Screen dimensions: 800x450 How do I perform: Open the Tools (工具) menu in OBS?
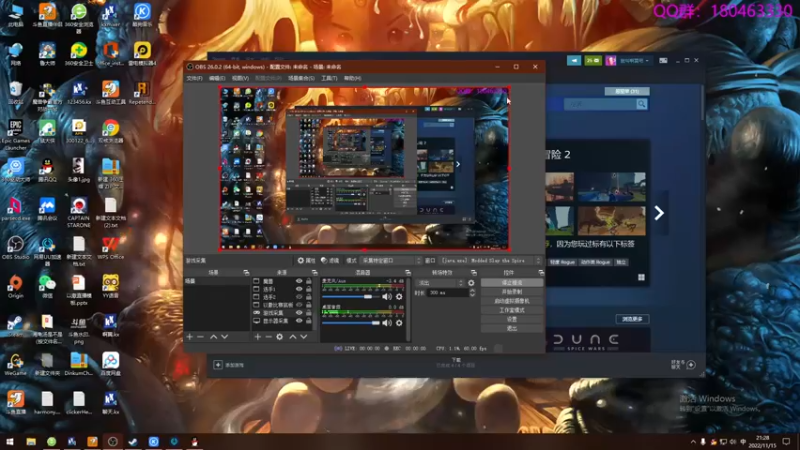point(329,79)
